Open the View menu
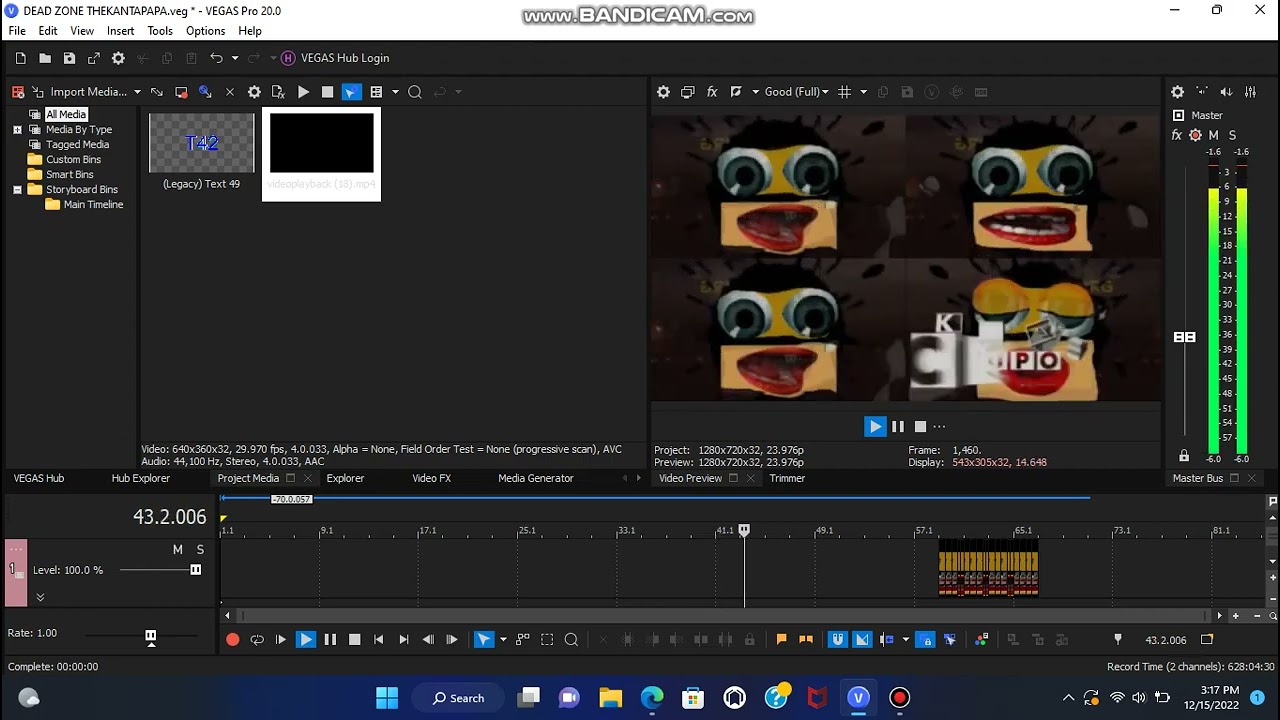The width and height of the screenshot is (1280, 720). tap(82, 31)
